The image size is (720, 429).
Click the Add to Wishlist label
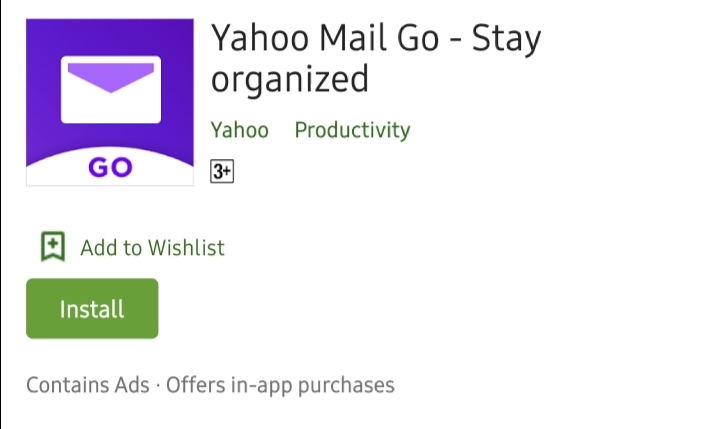pyautogui.click(x=152, y=247)
